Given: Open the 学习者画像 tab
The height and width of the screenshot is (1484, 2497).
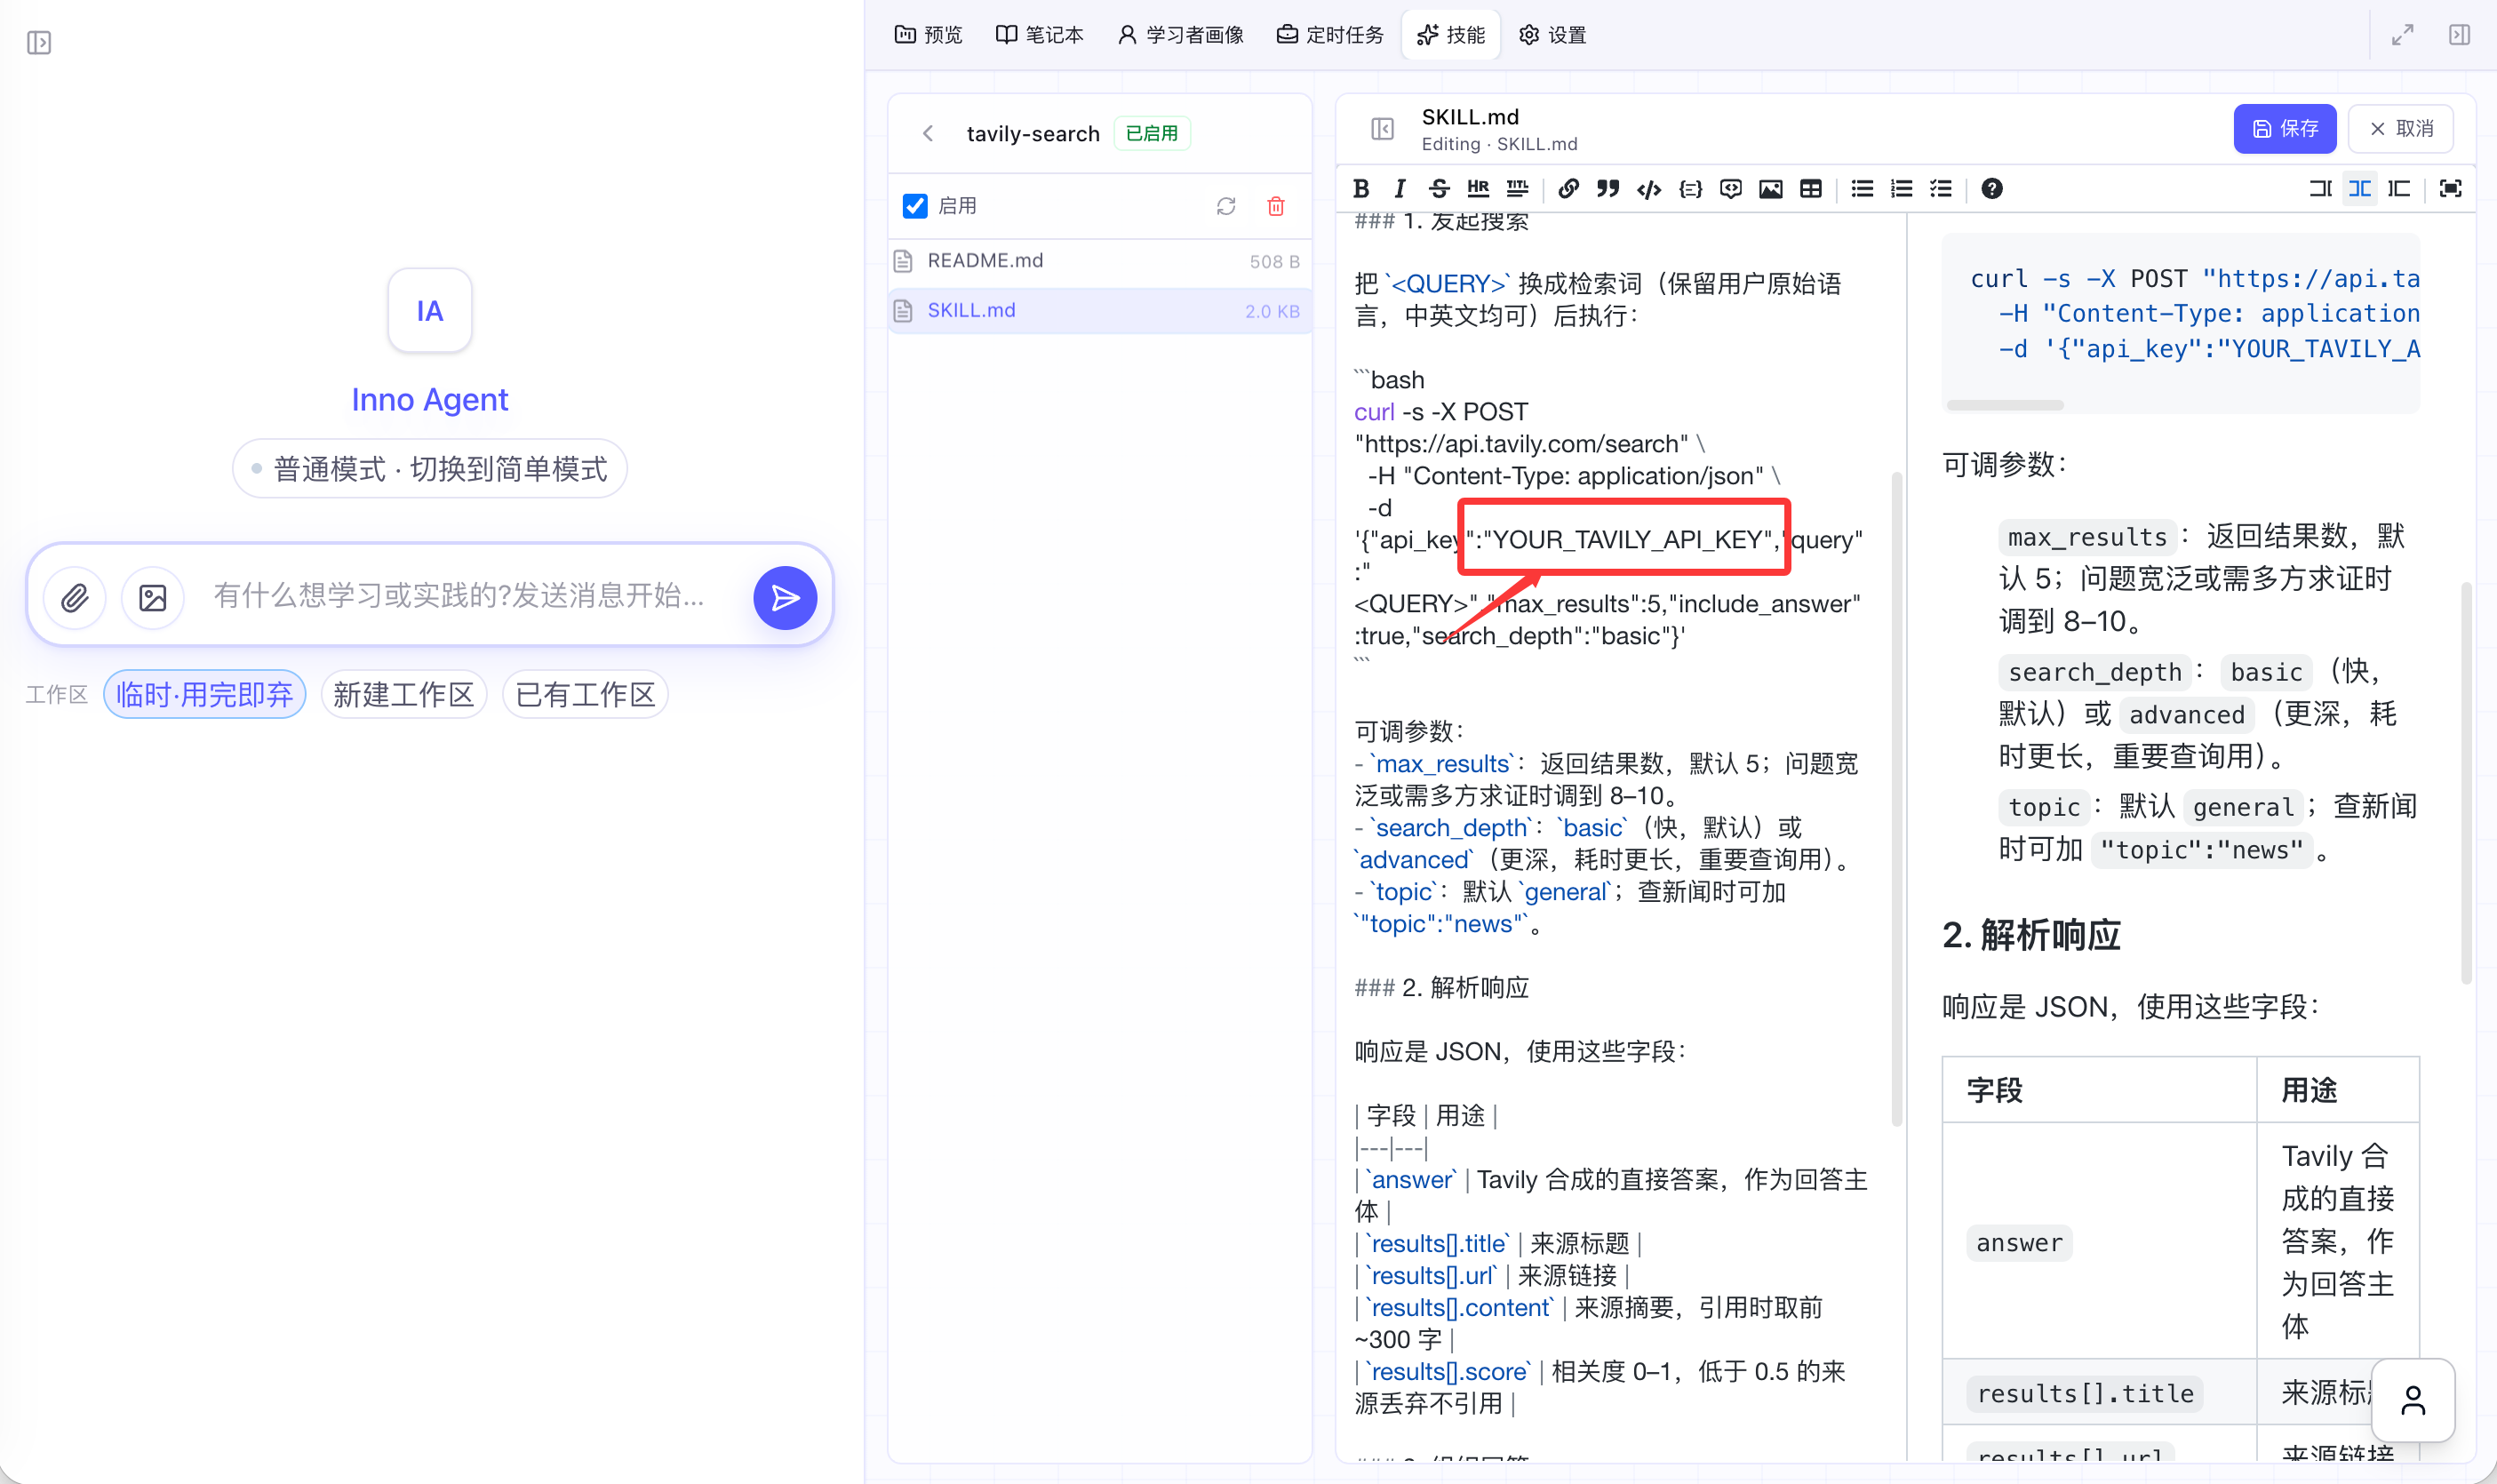Looking at the screenshot, I should coord(1181,35).
